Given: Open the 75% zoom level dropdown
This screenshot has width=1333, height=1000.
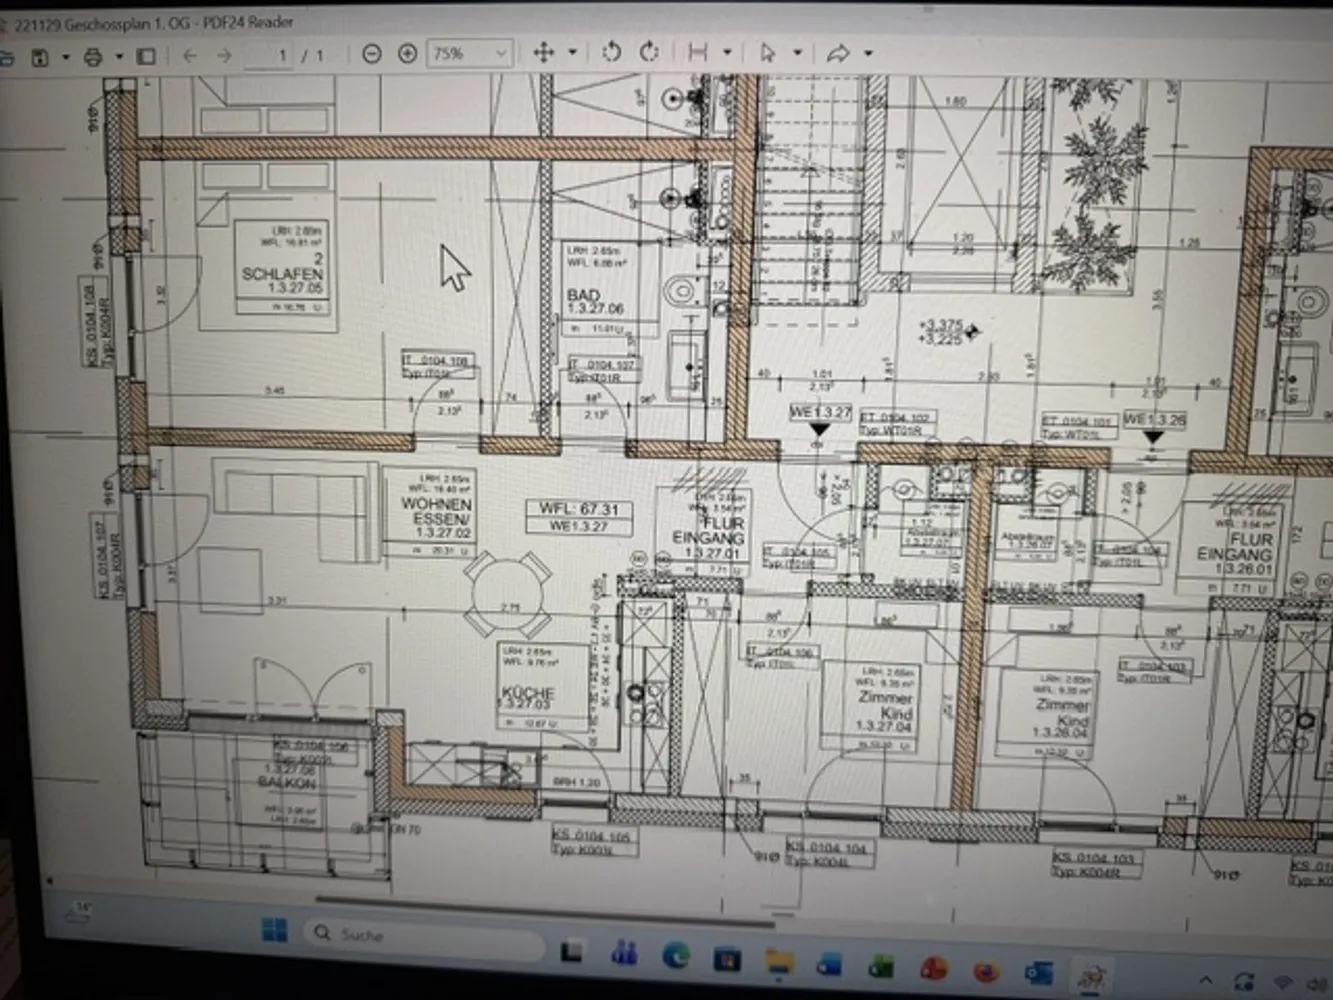Looking at the screenshot, I should 470,54.
